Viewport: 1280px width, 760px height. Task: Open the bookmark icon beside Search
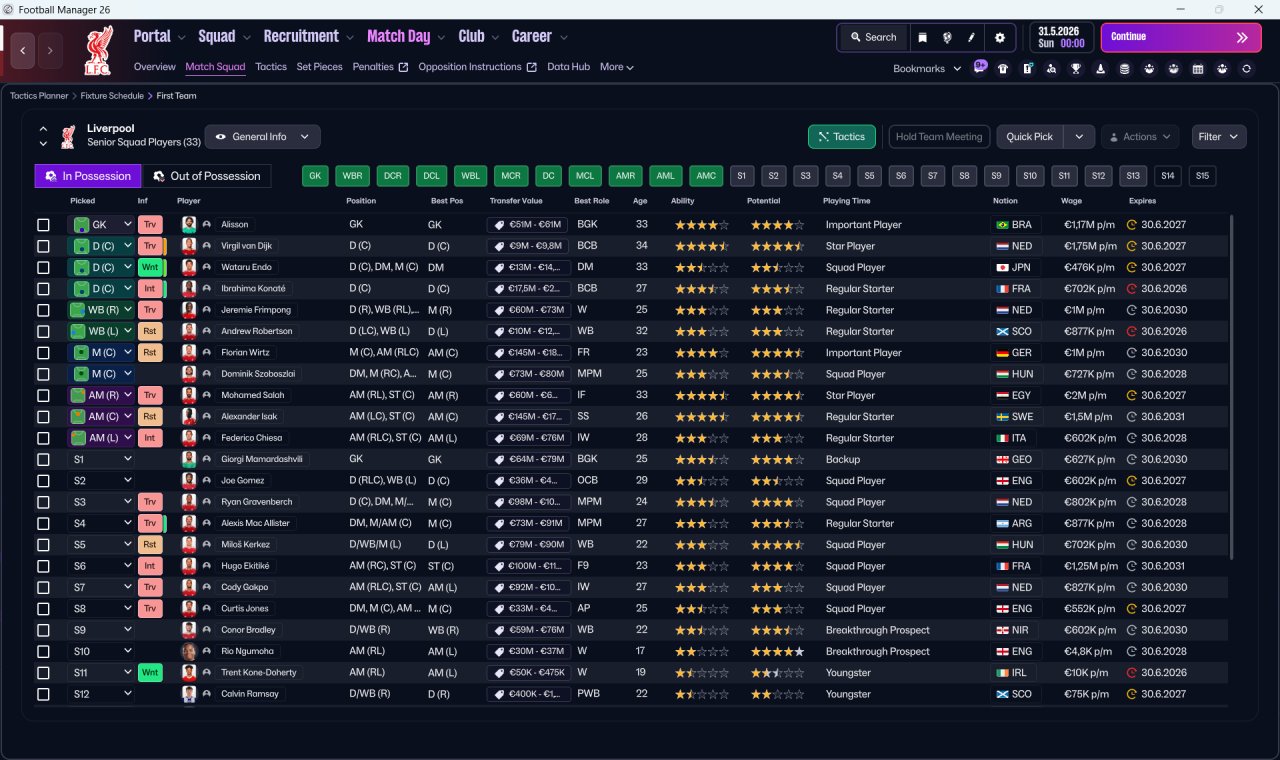coord(923,37)
